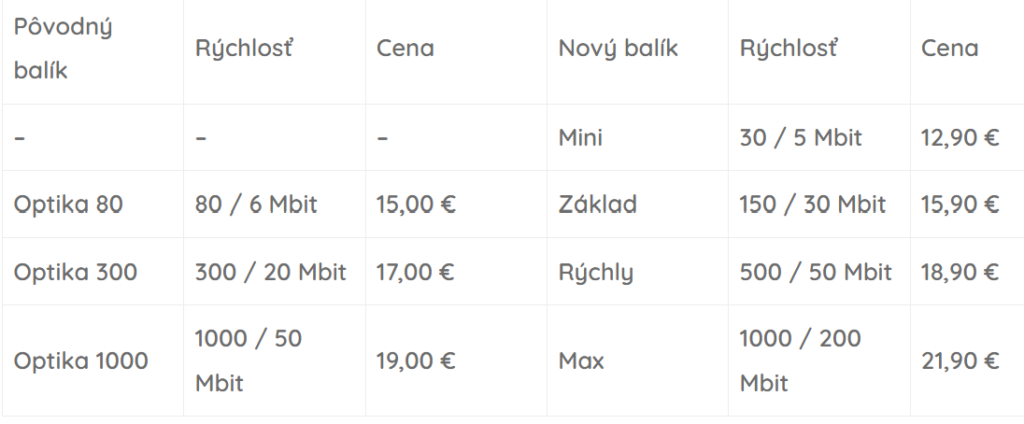Select the 'Optika 1000' cell
Screen dimensions: 1024x424
[x=81, y=360]
